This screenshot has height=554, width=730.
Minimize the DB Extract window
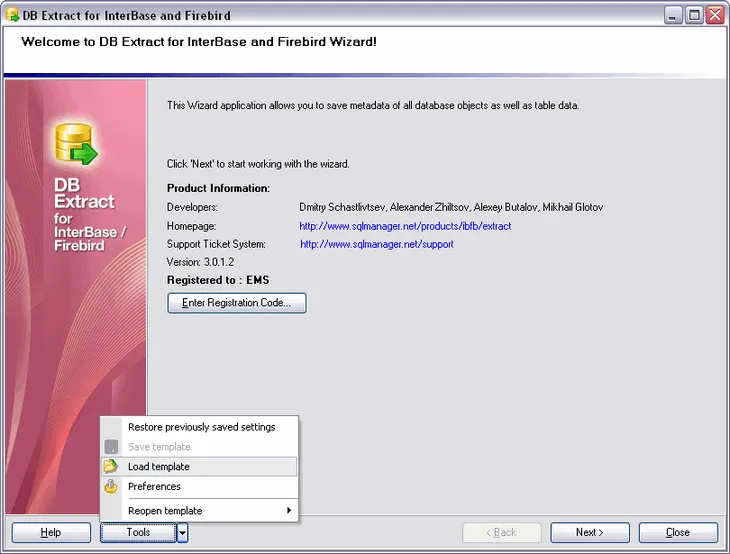pyautogui.click(x=672, y=15)
